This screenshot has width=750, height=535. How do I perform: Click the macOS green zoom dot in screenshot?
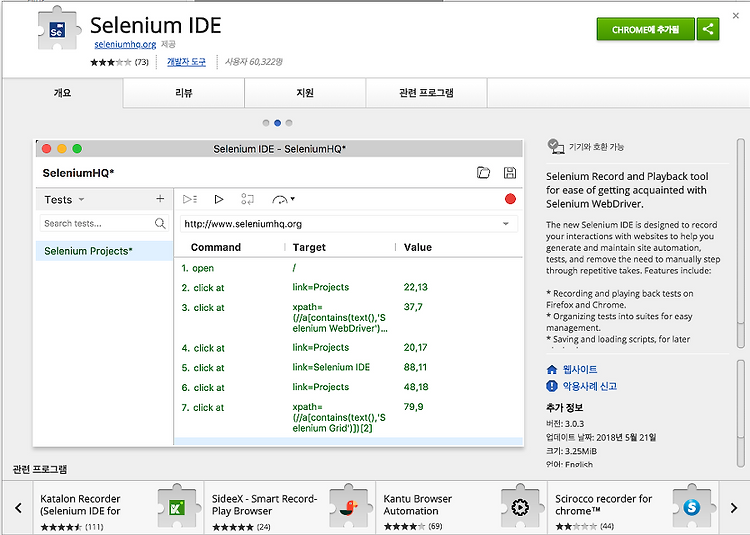pyautogui.click(x=77, y=149)
